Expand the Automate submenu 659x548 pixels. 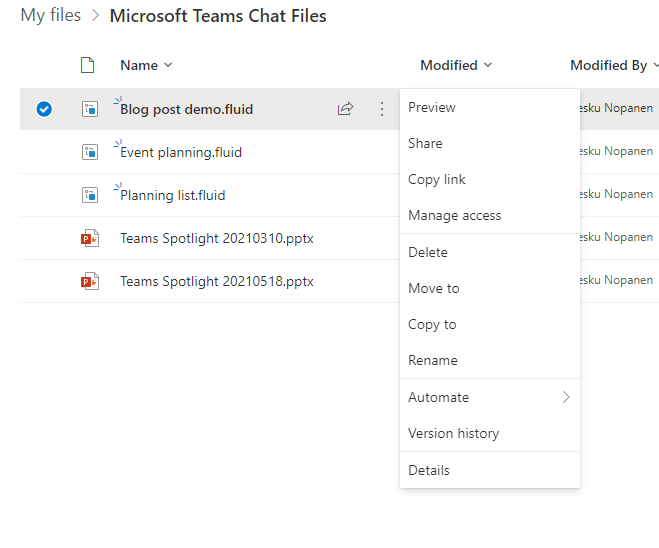pyautogui.click(x=489, y=397)
